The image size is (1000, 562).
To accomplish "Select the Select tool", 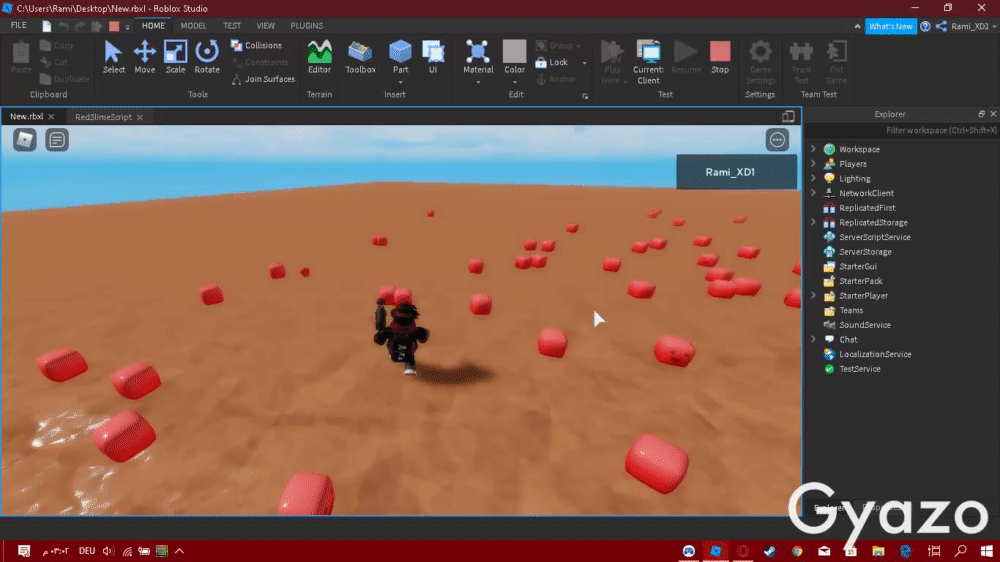I will pyautogui.click(x=114, y=57).
